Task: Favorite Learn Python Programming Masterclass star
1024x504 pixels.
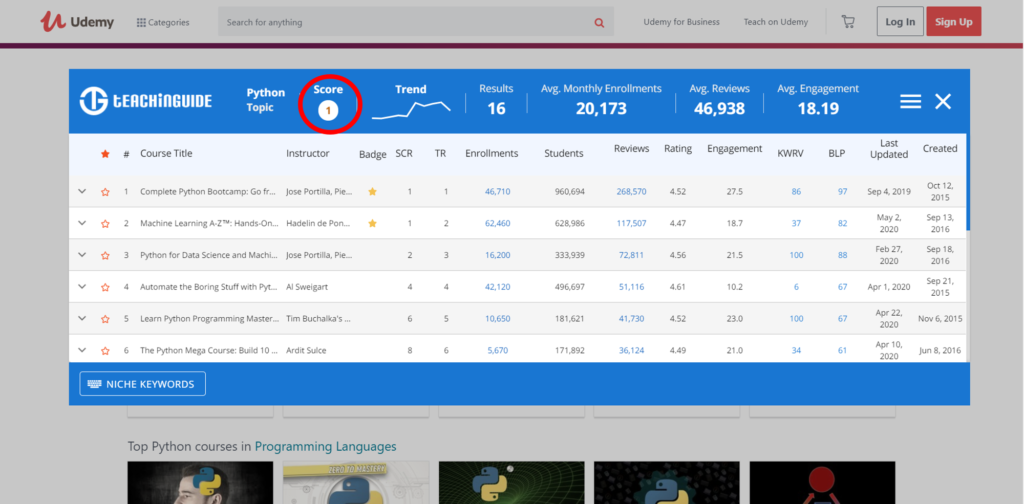Action: 105,319
